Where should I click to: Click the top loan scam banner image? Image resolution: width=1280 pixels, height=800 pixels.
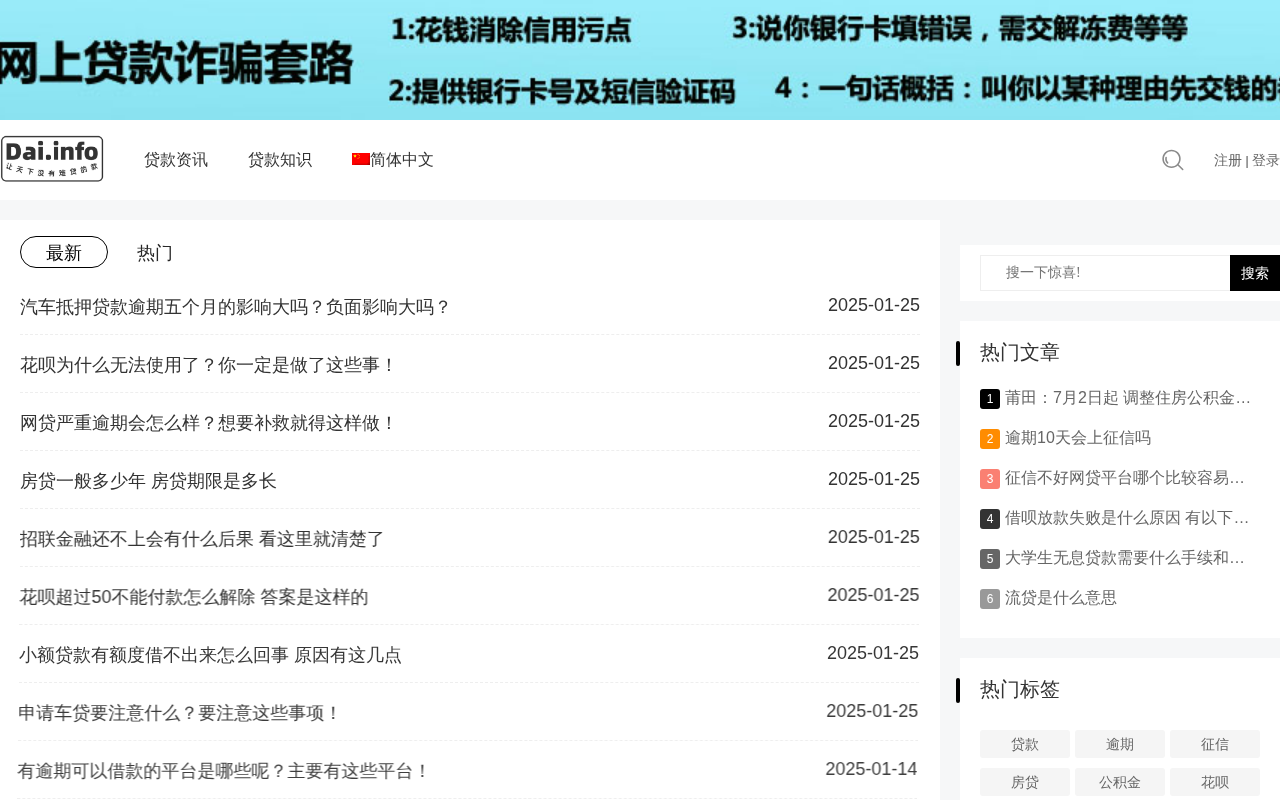[640, 60]
